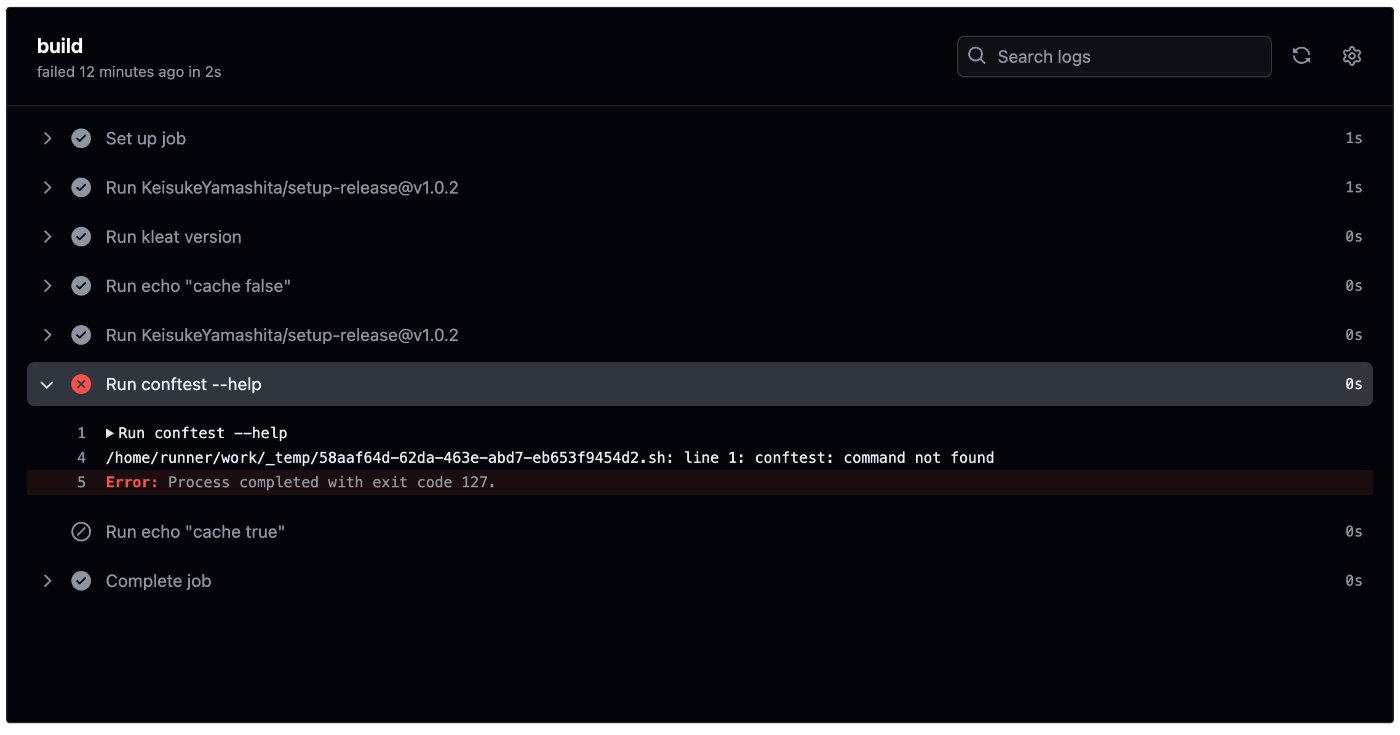Expand the Run kleat version step
Viewport: 1400px width, 735px height.
(x=47, y=236)
